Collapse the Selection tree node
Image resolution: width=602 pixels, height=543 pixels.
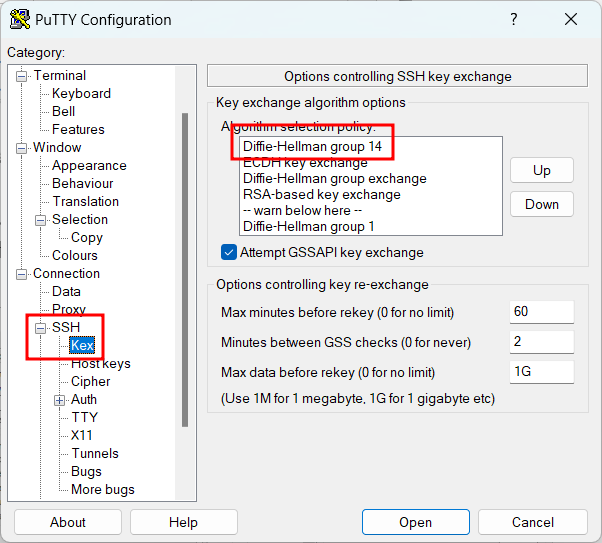40,220
